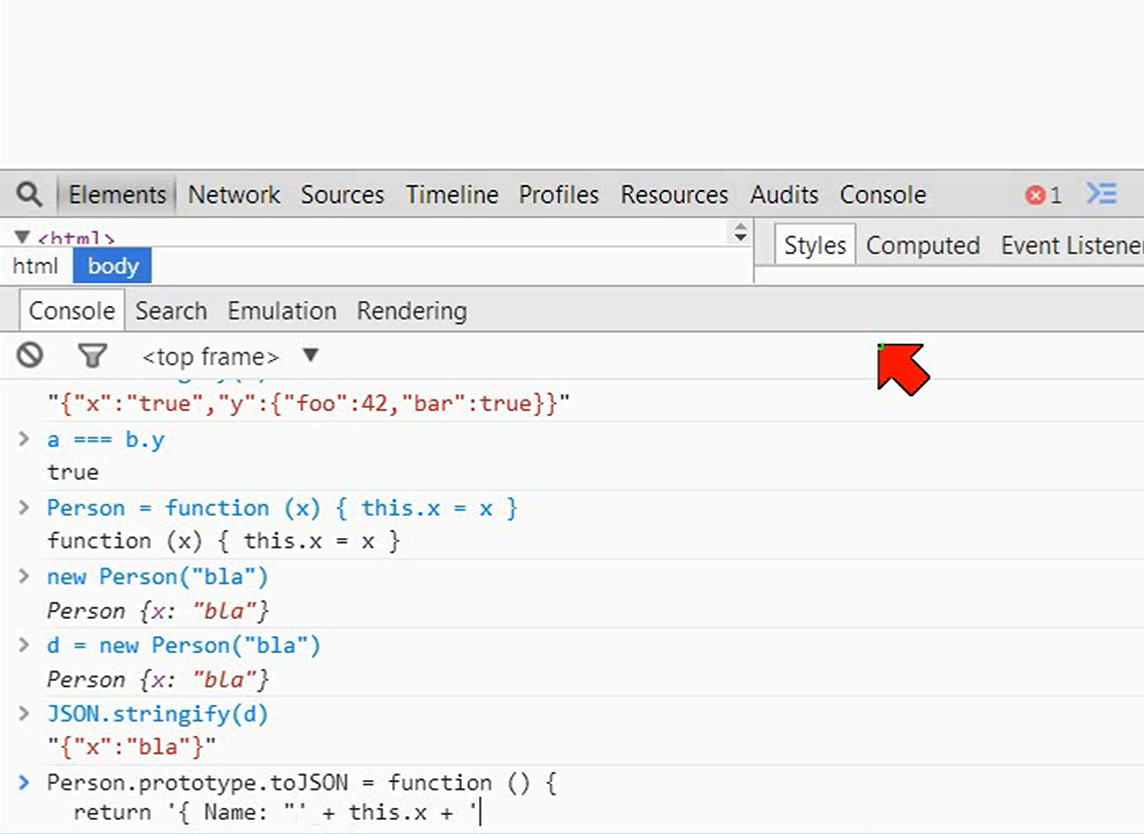This screenshot has height=834, width=1144.
Task: Click the 'a === b.y' console entry
Action: point(106,440)
